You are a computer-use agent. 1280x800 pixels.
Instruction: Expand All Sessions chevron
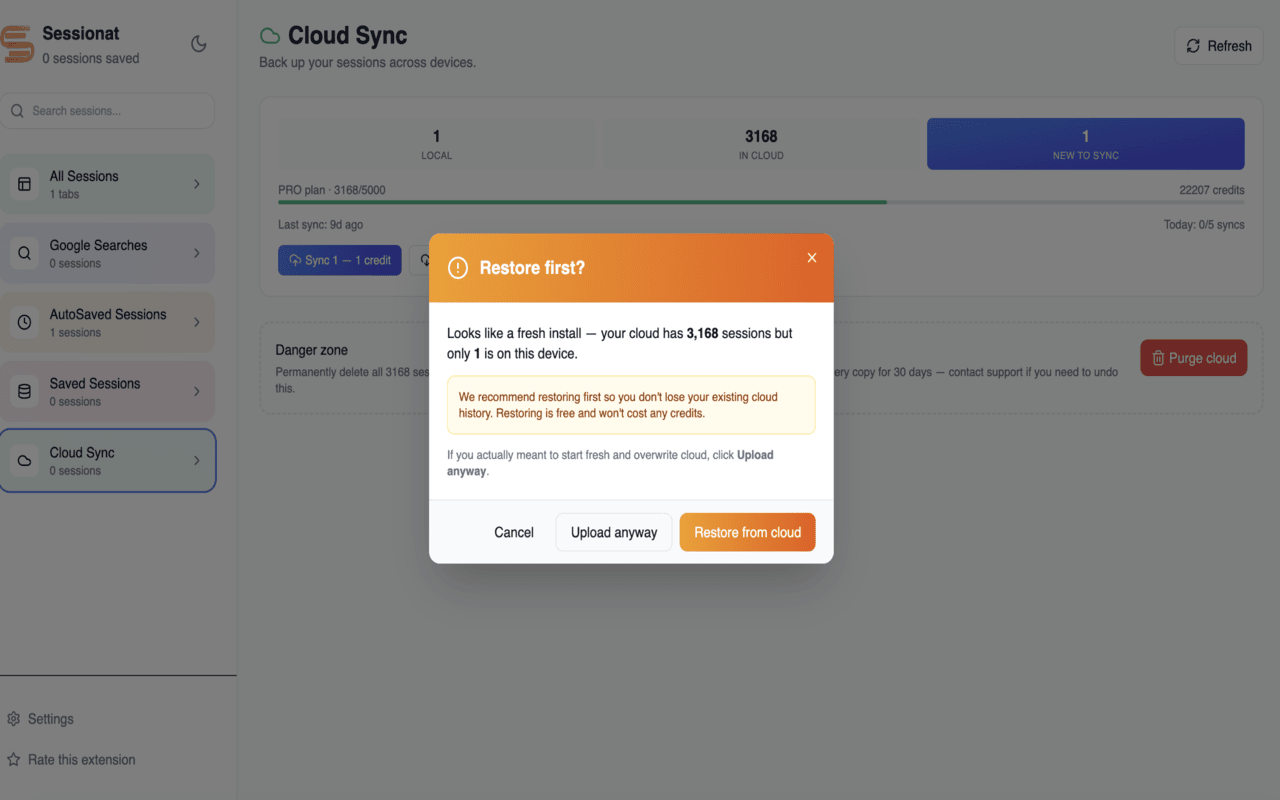coord(197,184)
